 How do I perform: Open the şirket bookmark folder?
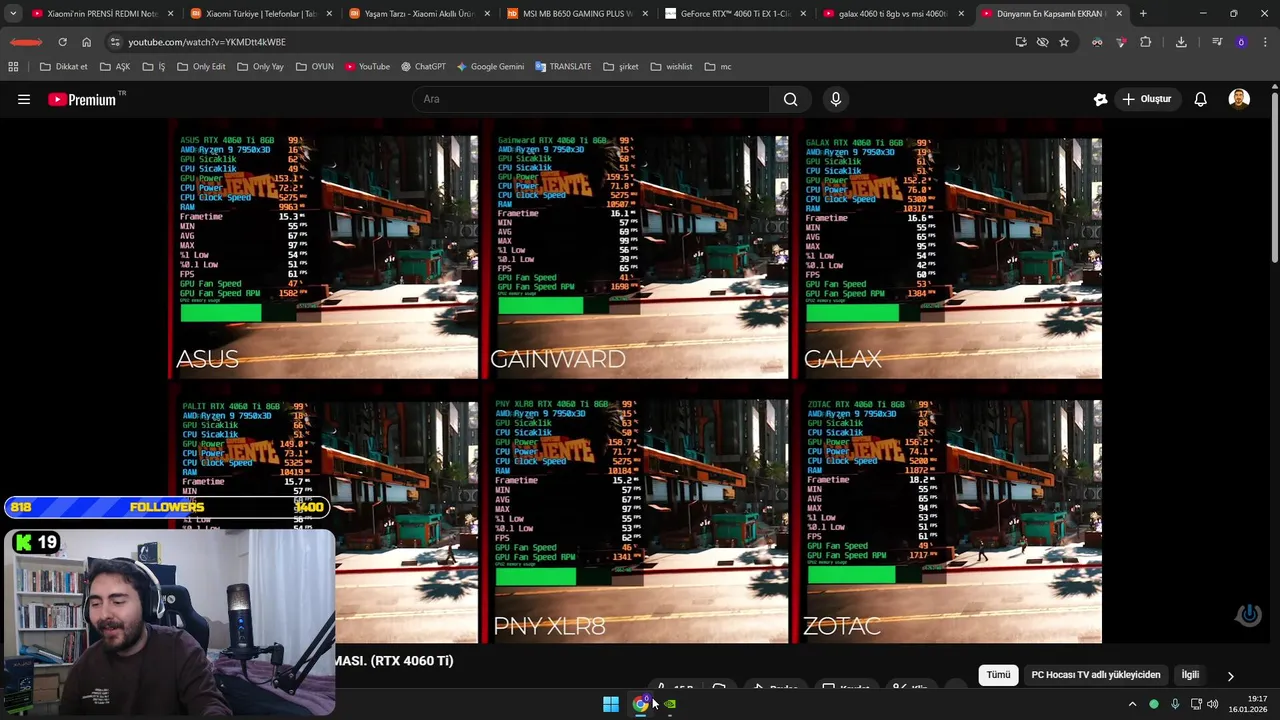pos(621,67)
